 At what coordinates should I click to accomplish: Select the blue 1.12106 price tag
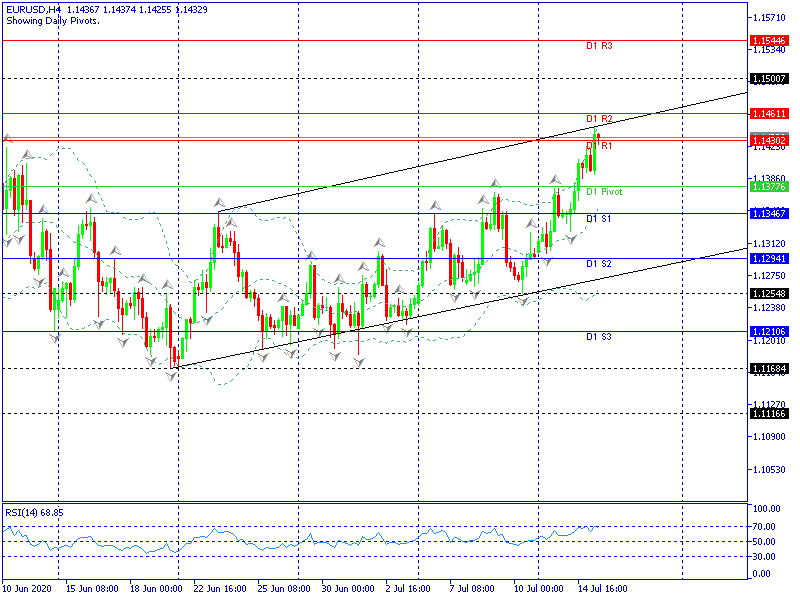click(769, 331)
